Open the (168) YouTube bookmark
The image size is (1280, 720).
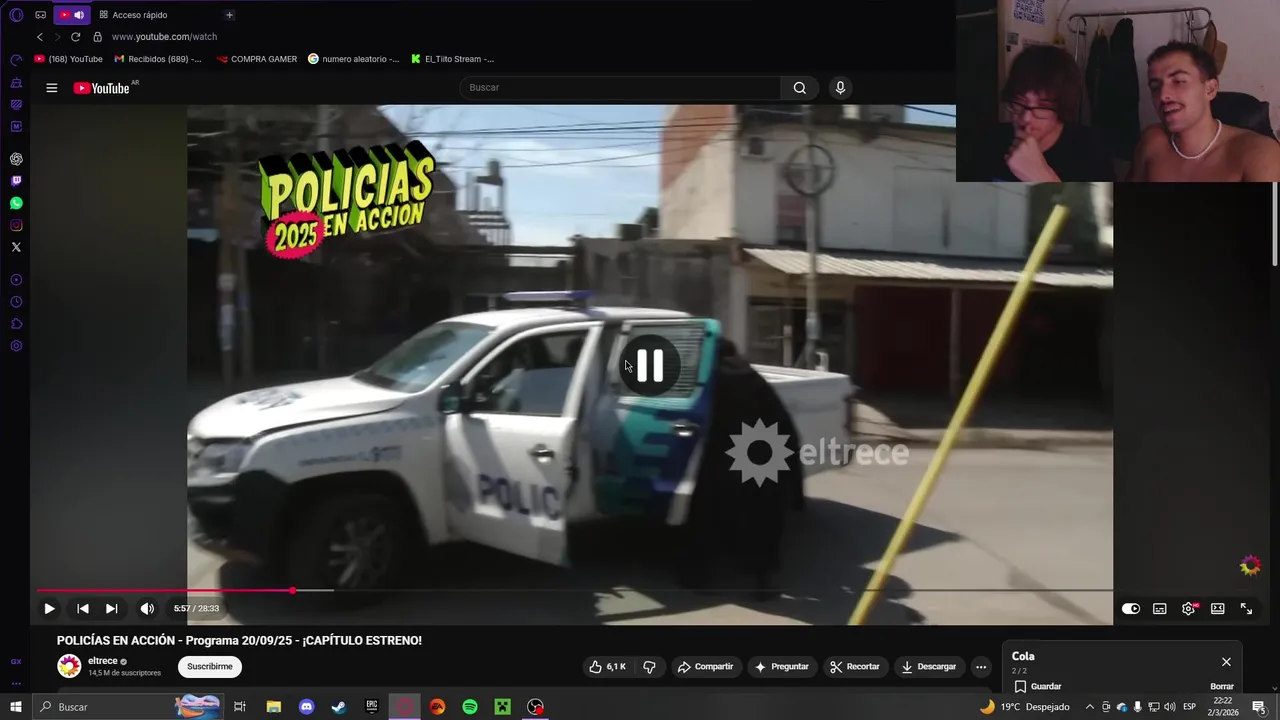point(68,59)
